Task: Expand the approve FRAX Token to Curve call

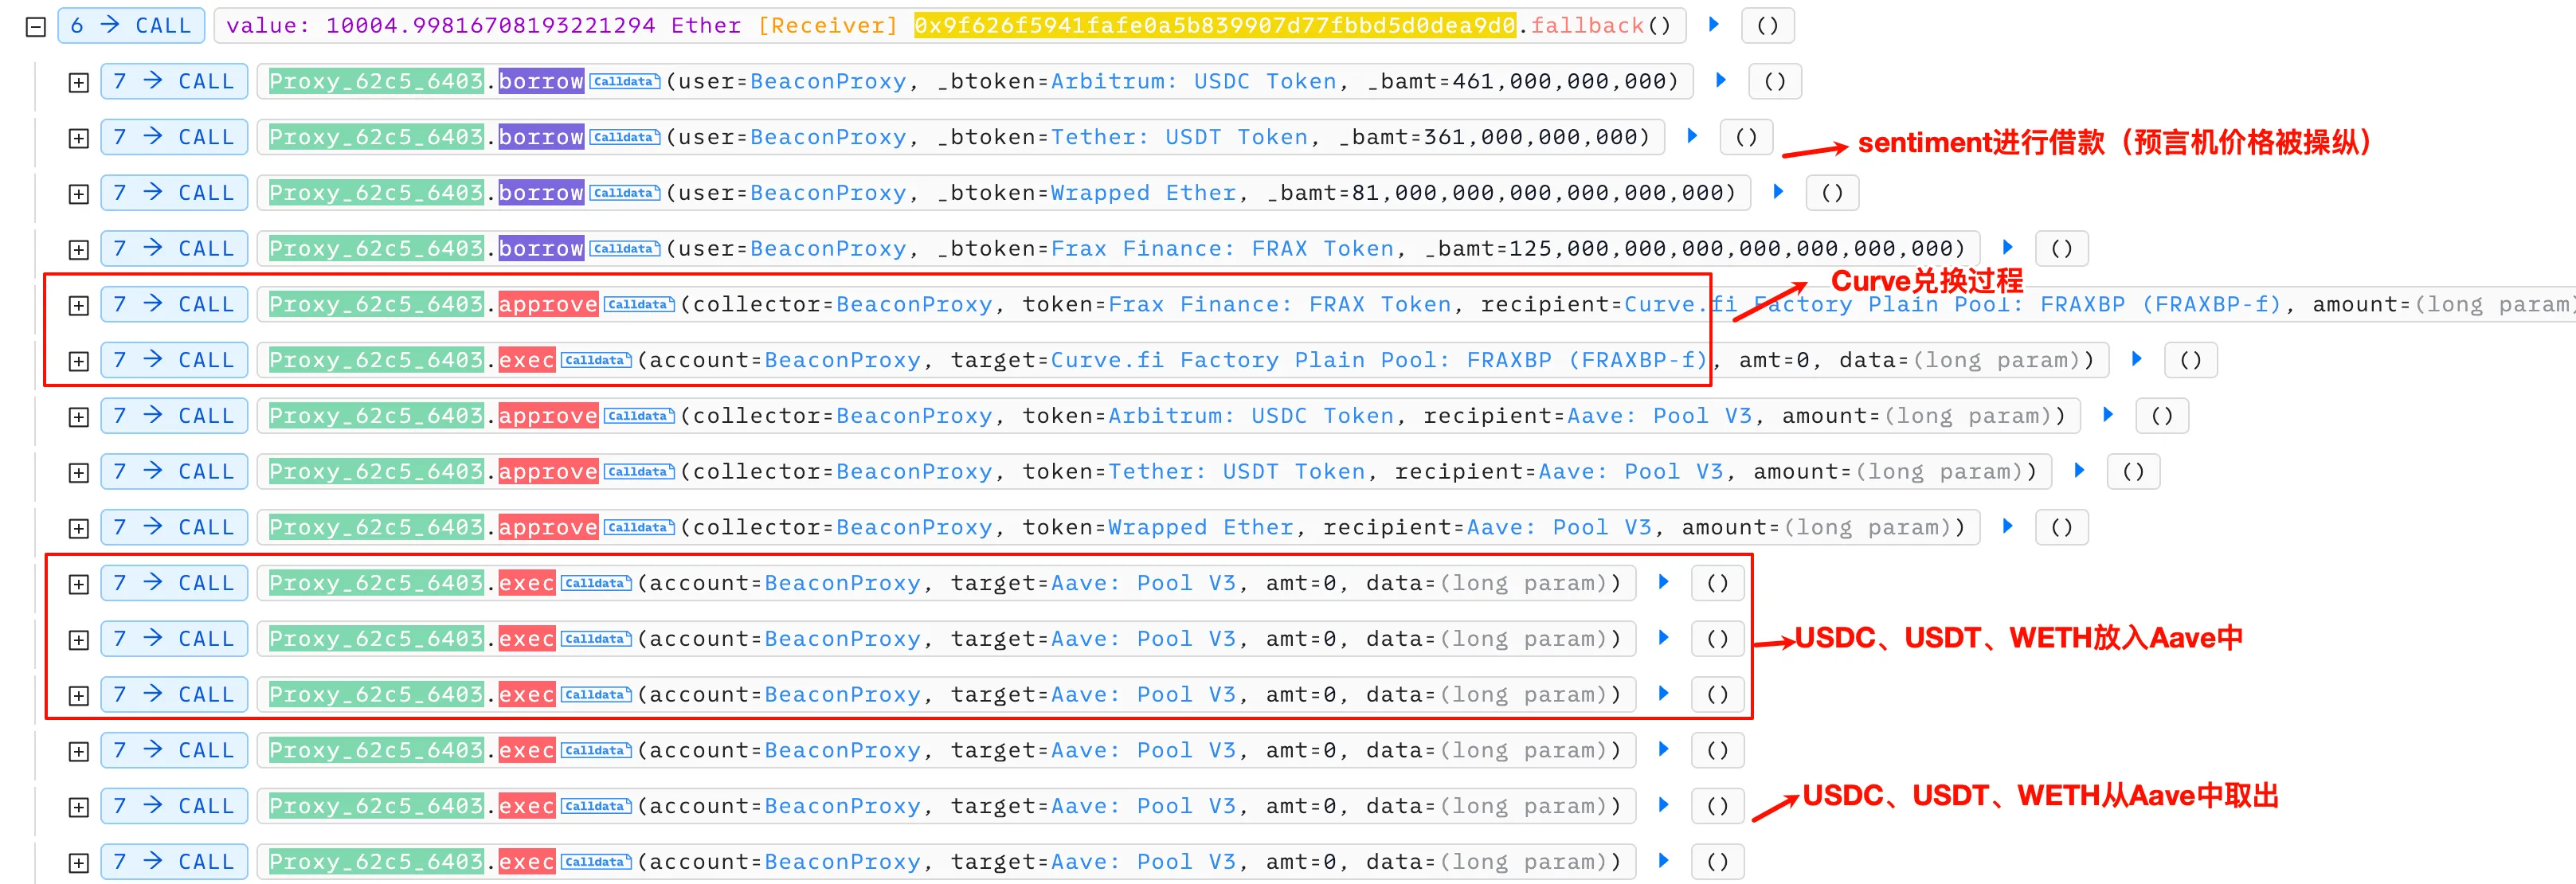Action: (x=78, y=305)
